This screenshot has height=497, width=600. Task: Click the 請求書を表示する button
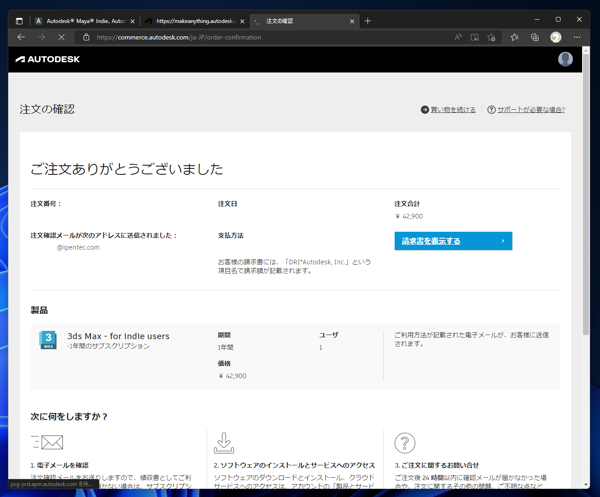pos(453,241)
